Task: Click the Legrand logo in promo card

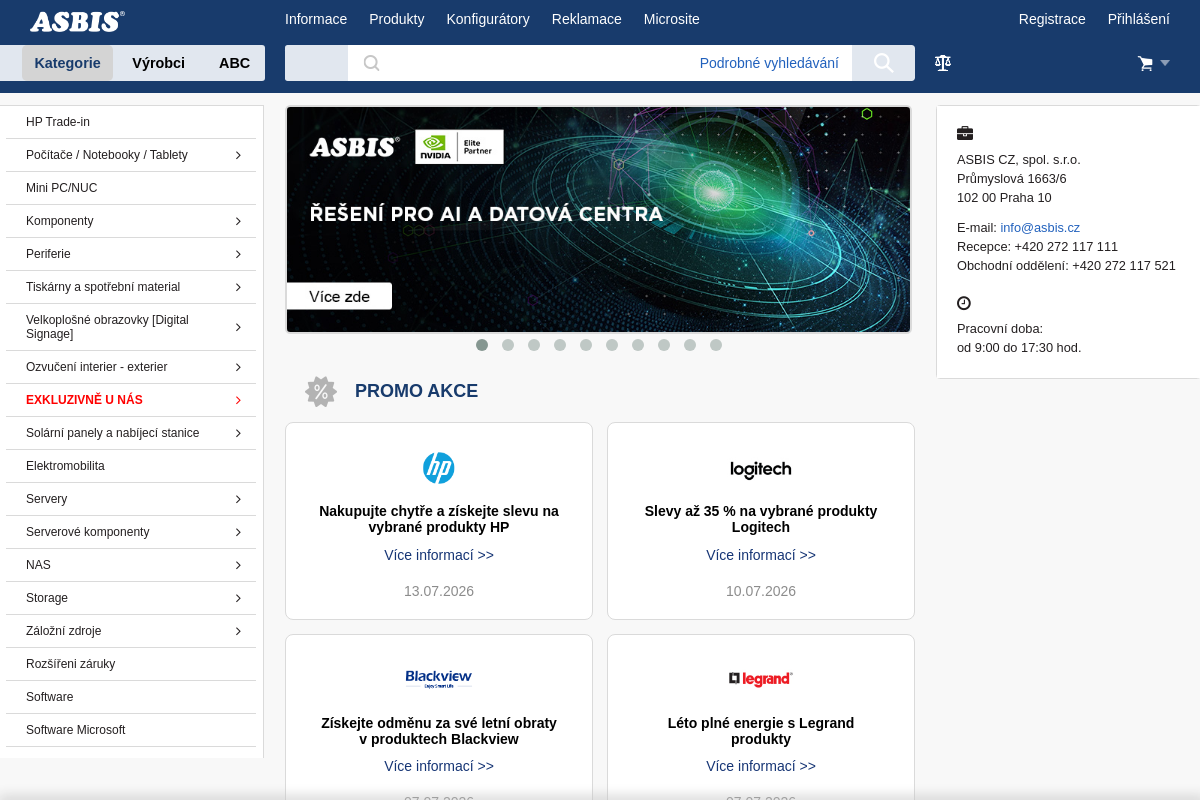Action: click(x=761, y=679)
